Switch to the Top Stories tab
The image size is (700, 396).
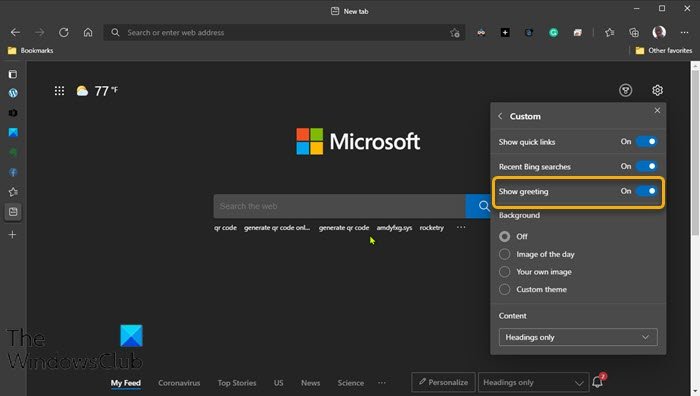237,383
